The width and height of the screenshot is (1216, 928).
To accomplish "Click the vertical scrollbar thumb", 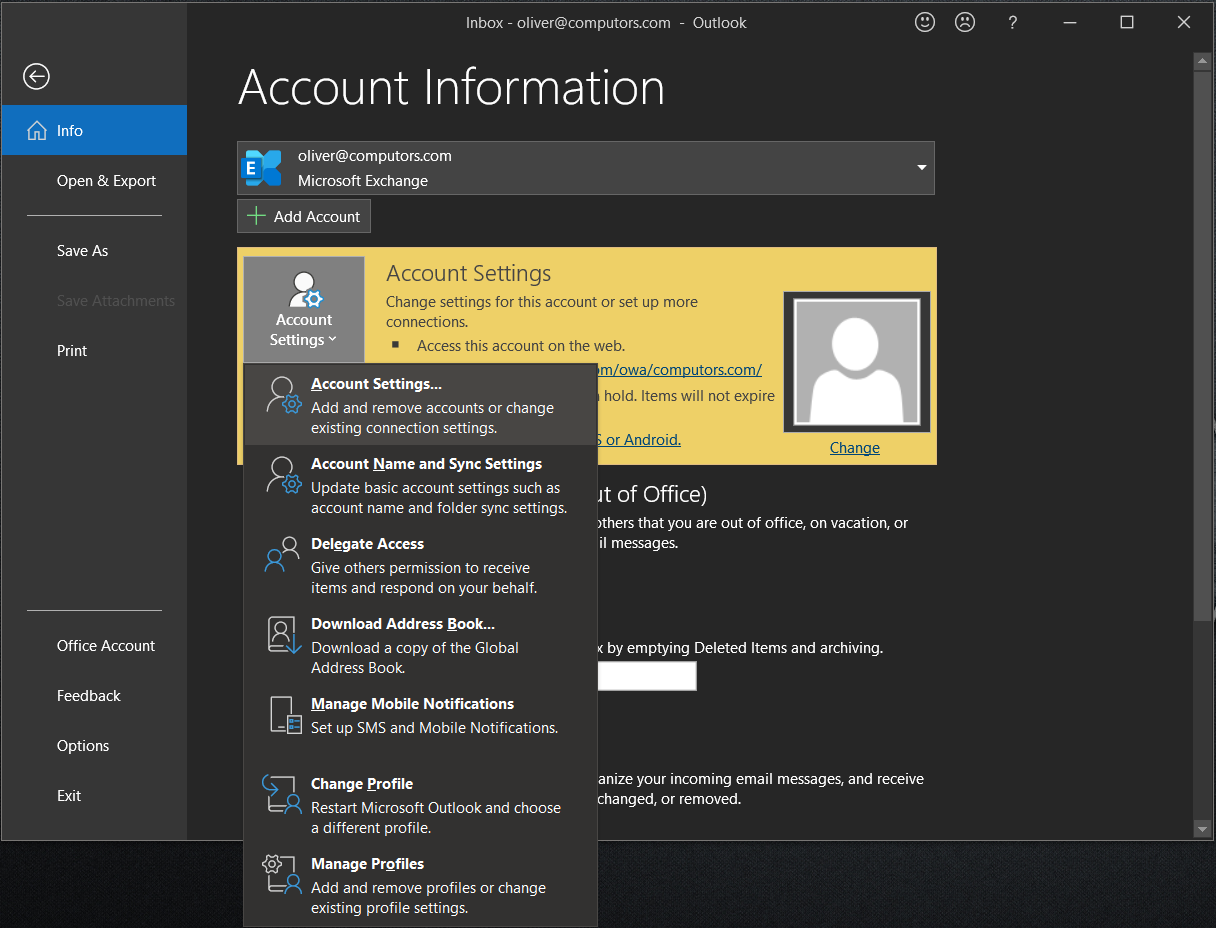I will (x=1202, y=345).
